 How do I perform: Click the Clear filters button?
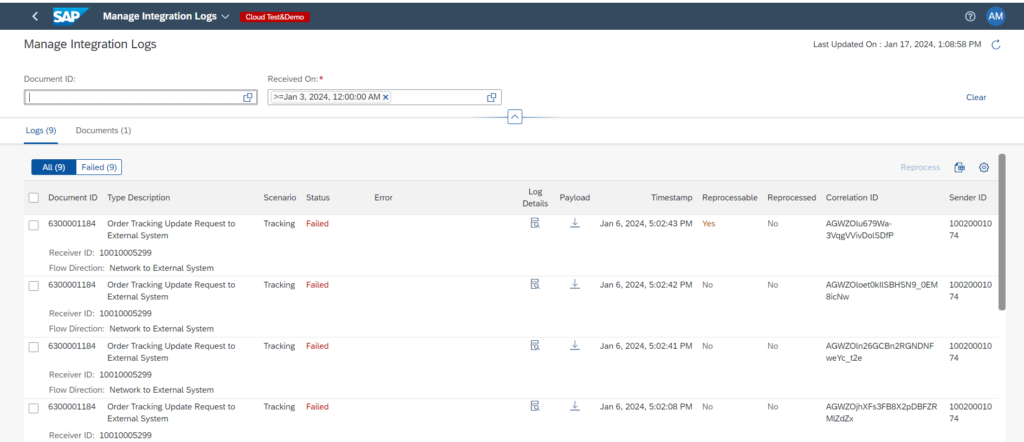[976, 97]
